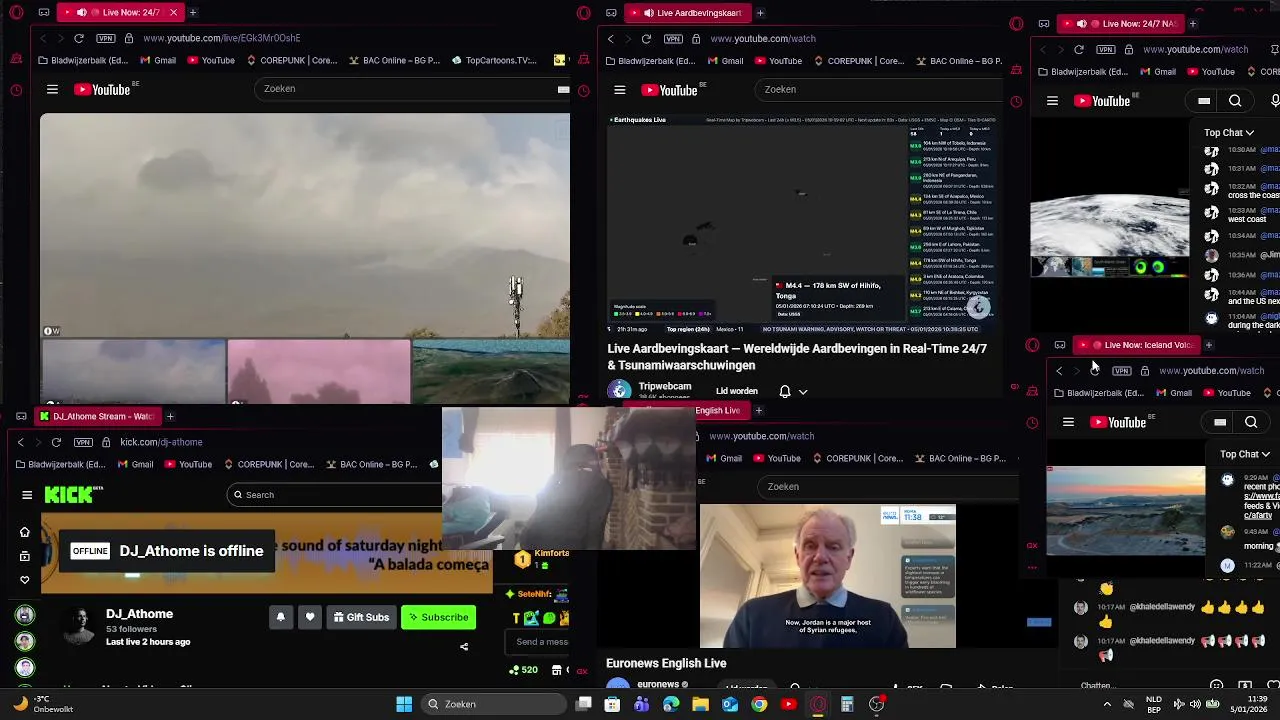Viewport: 1280px width, 720px height.
Task: Toggle VPN badge in the Iceland Volcano window
Action: [1121, 371]
